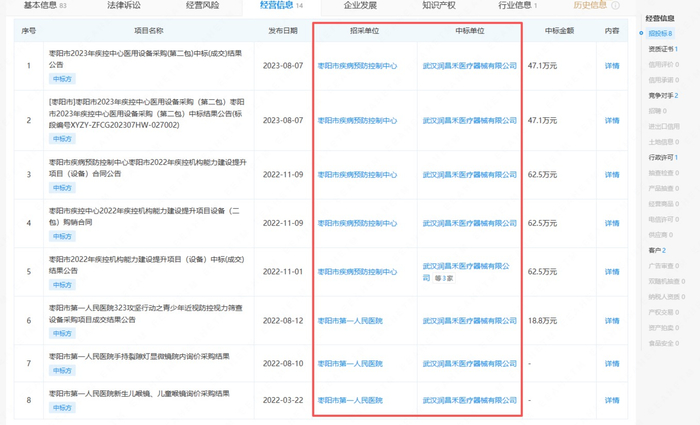
Task: Select 招投标 8 in the sidebar
Action: (x=661, y=33)
